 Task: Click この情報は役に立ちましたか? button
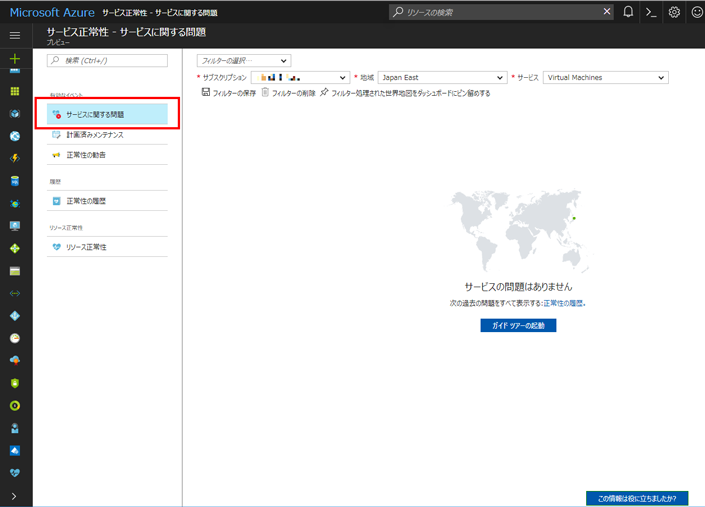[x=637, y=498]
